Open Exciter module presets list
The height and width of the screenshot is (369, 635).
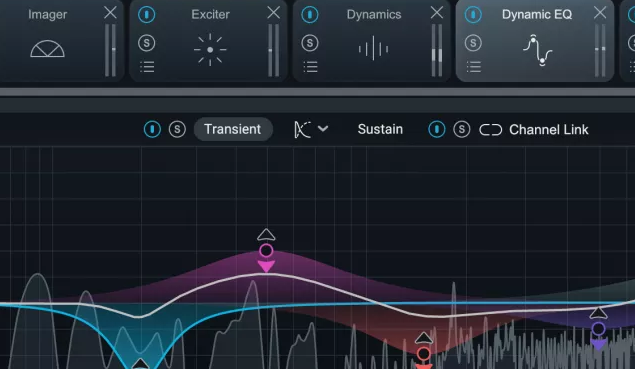147,67
